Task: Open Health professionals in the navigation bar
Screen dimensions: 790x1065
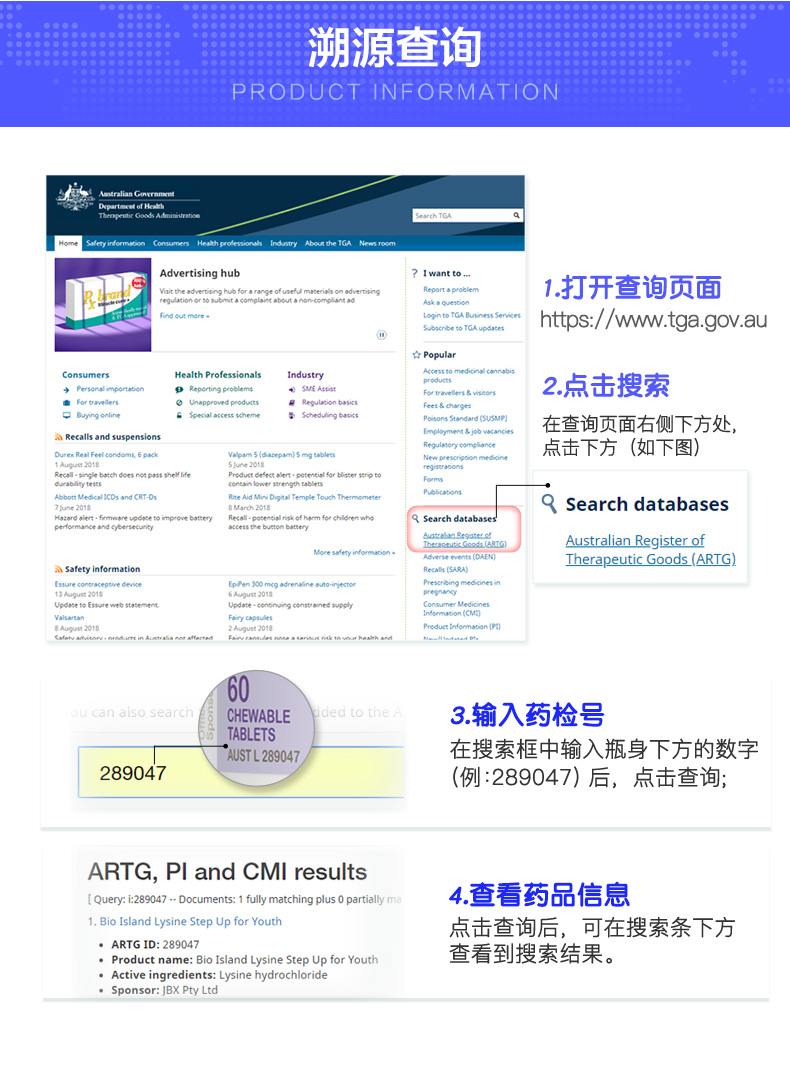Action: 230,243
